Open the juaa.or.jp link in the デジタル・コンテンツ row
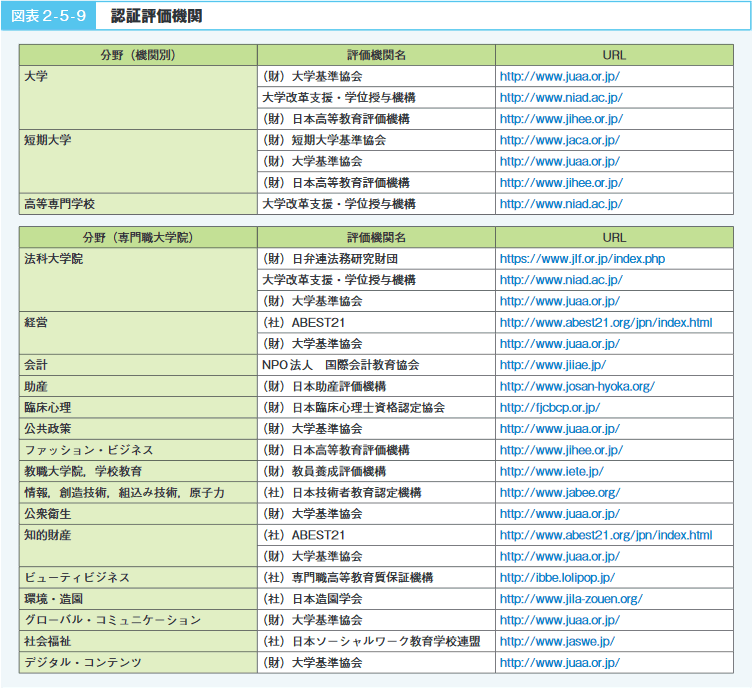 (x=559, y=663)
